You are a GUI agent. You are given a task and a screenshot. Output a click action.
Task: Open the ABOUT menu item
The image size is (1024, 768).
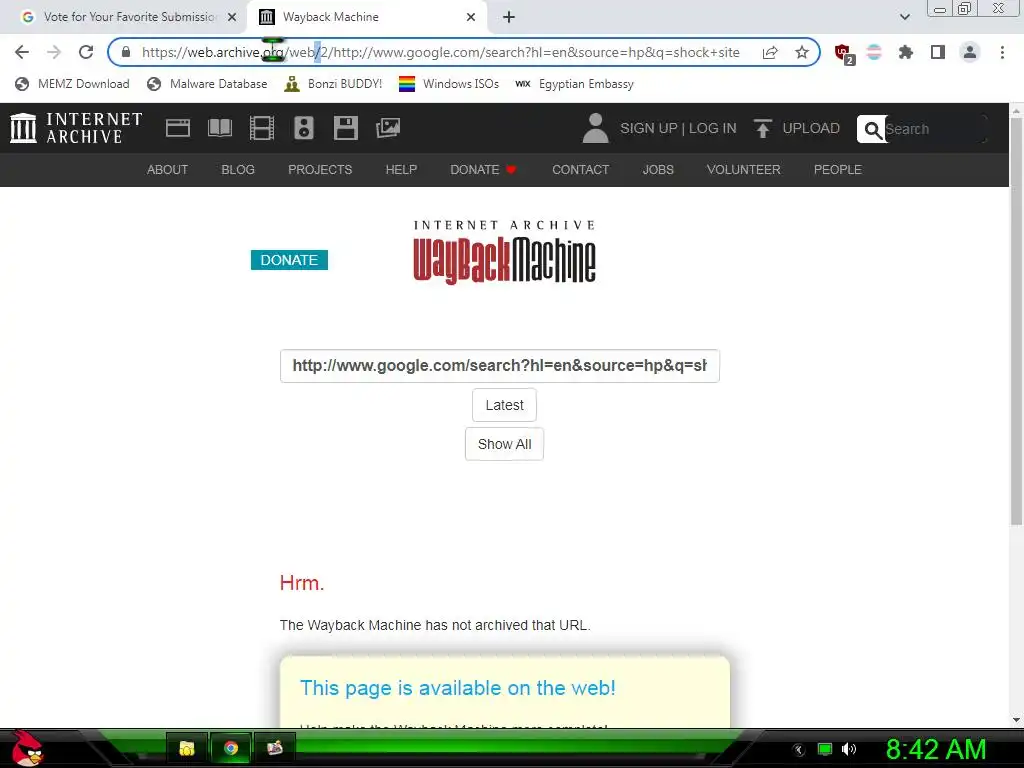167,170
